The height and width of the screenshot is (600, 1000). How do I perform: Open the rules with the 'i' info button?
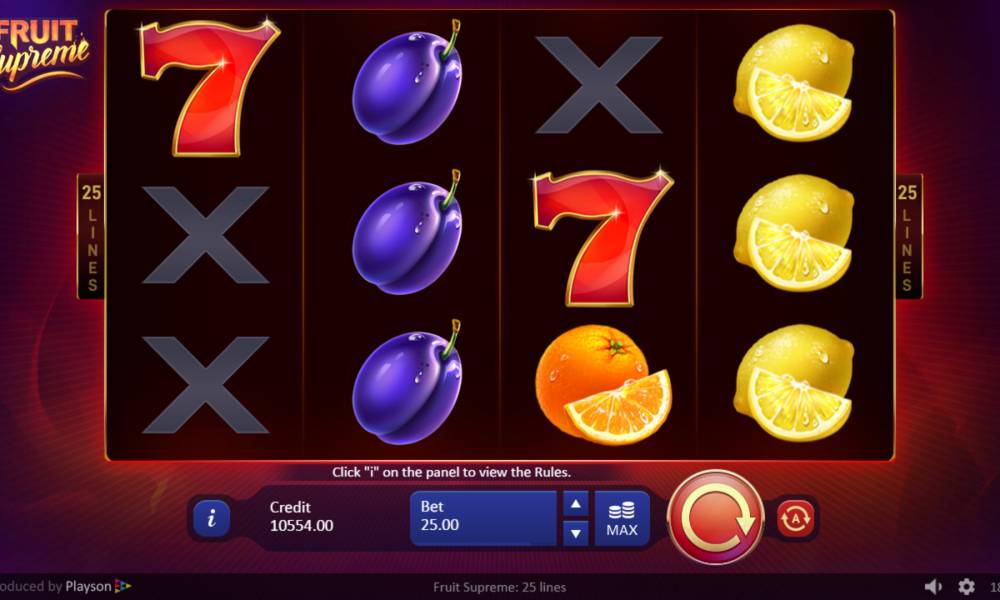point(211,518)
